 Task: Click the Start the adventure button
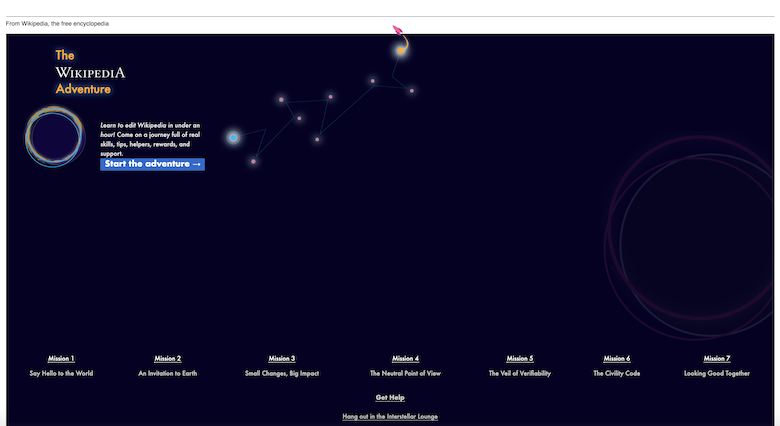152,164
